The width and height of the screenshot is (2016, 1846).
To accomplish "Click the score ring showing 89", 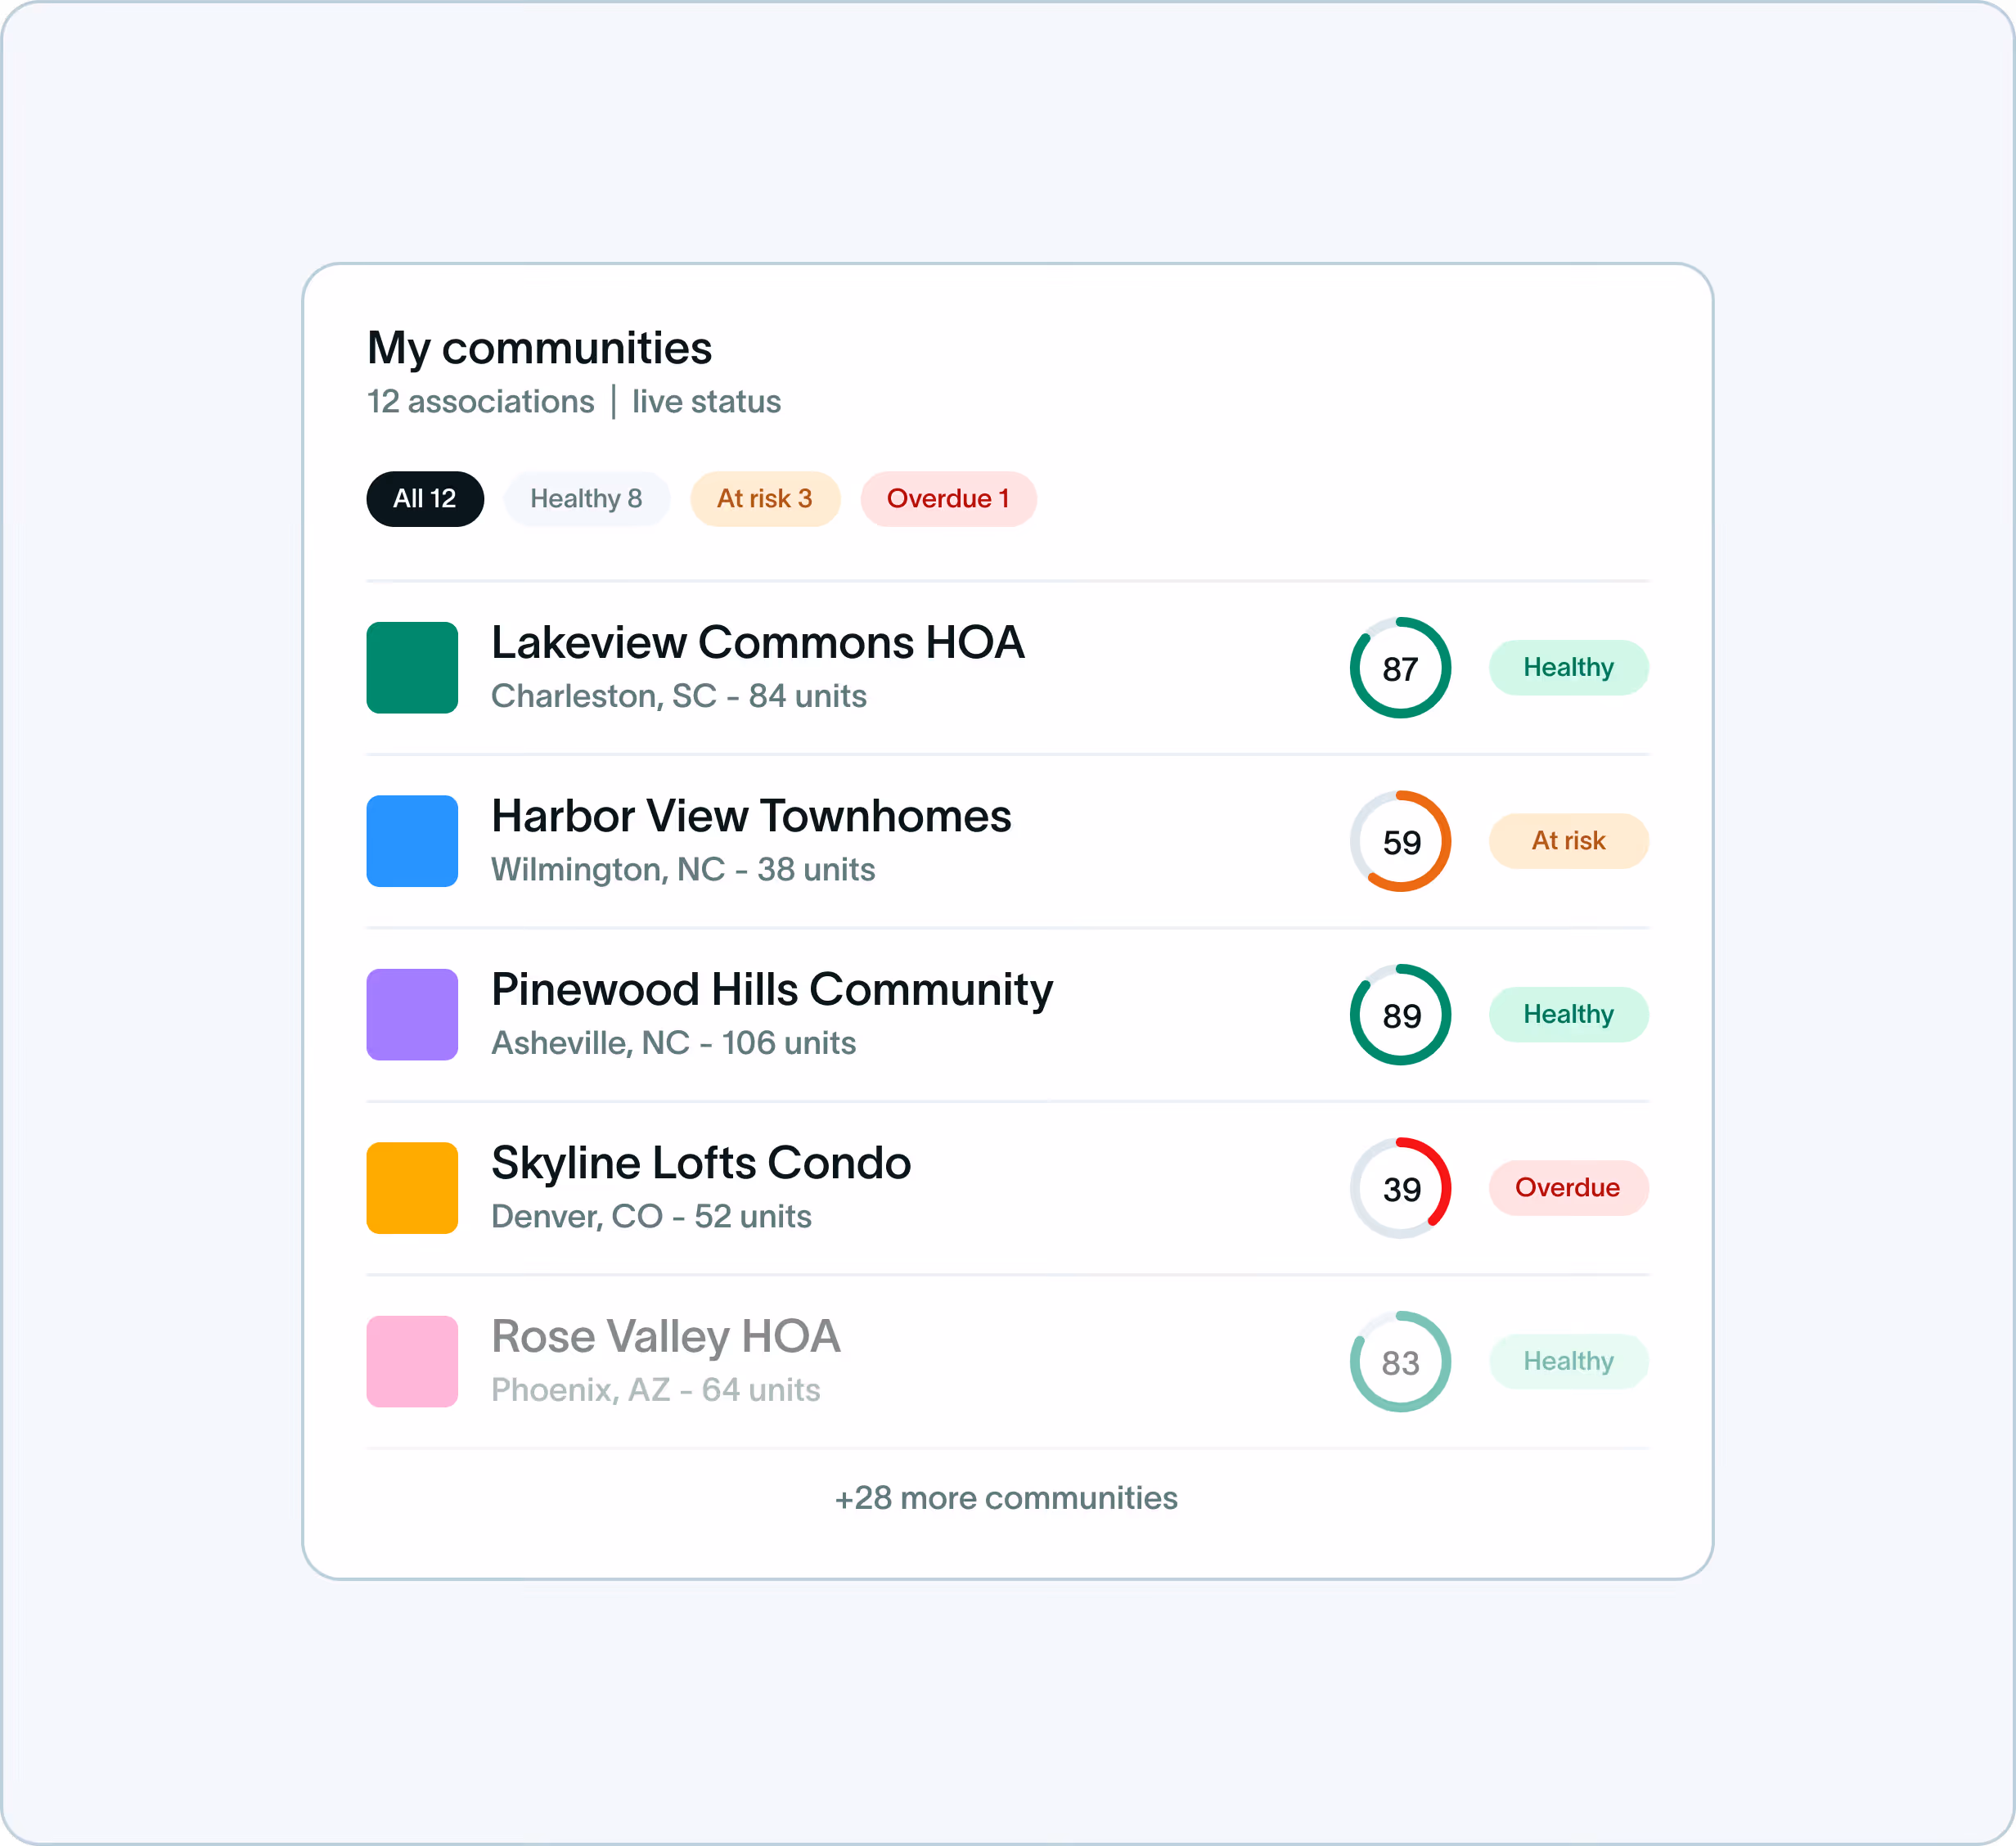I will [1400, 1014].
